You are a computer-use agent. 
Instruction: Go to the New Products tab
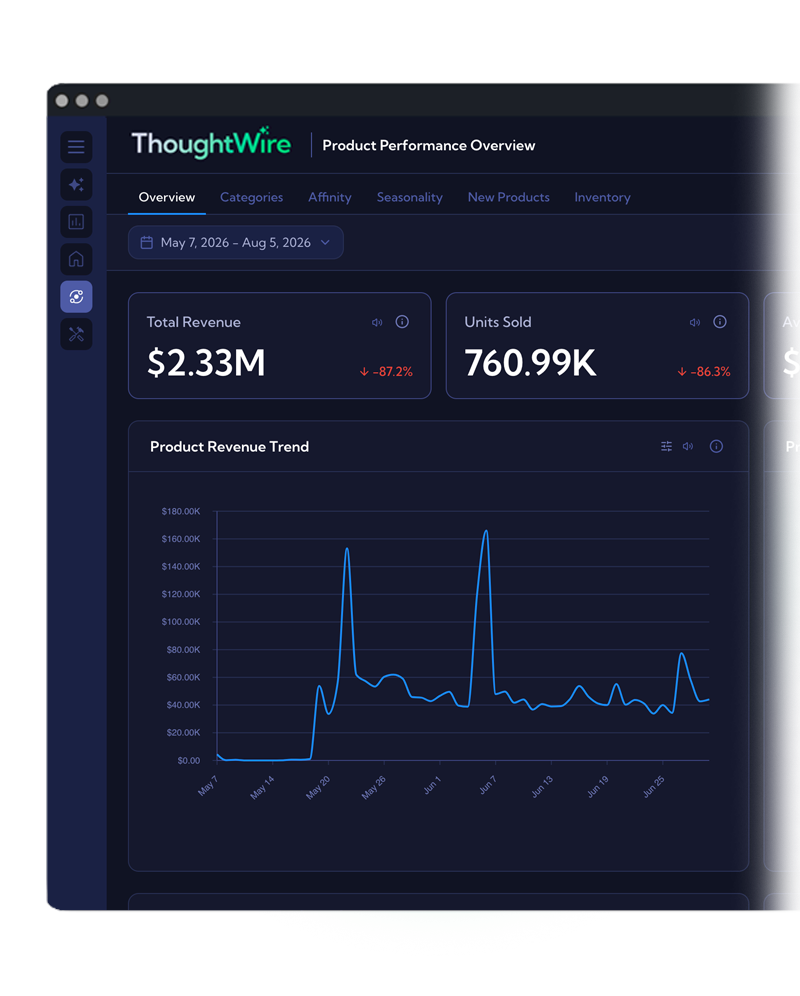(x=508, y=198)
